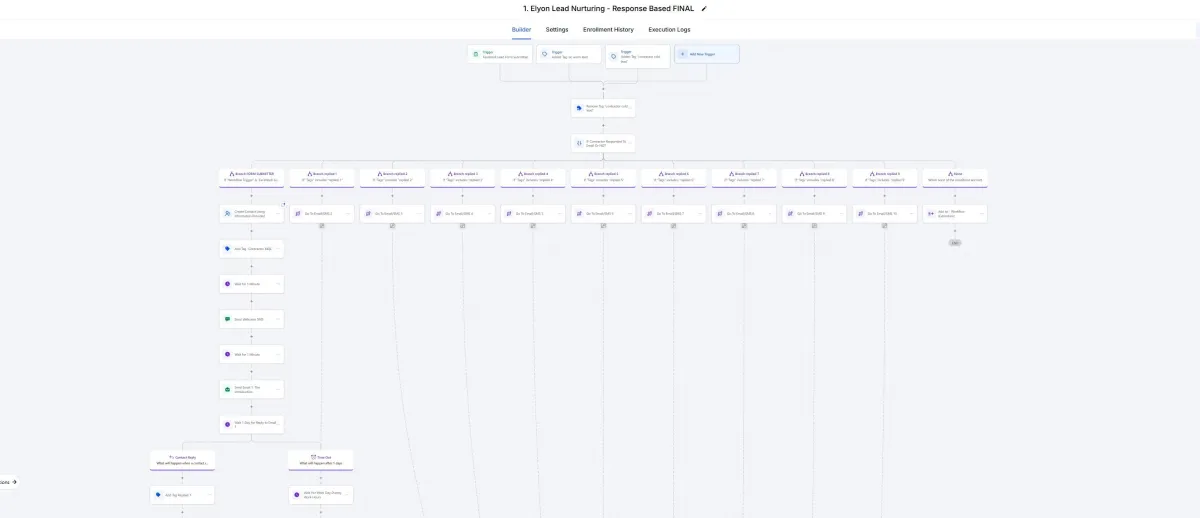Click the link icon below Branch replied 9 Go To
Image resolution: width=1200 pixels, height=518 pixels.
(x=885, y=227)
